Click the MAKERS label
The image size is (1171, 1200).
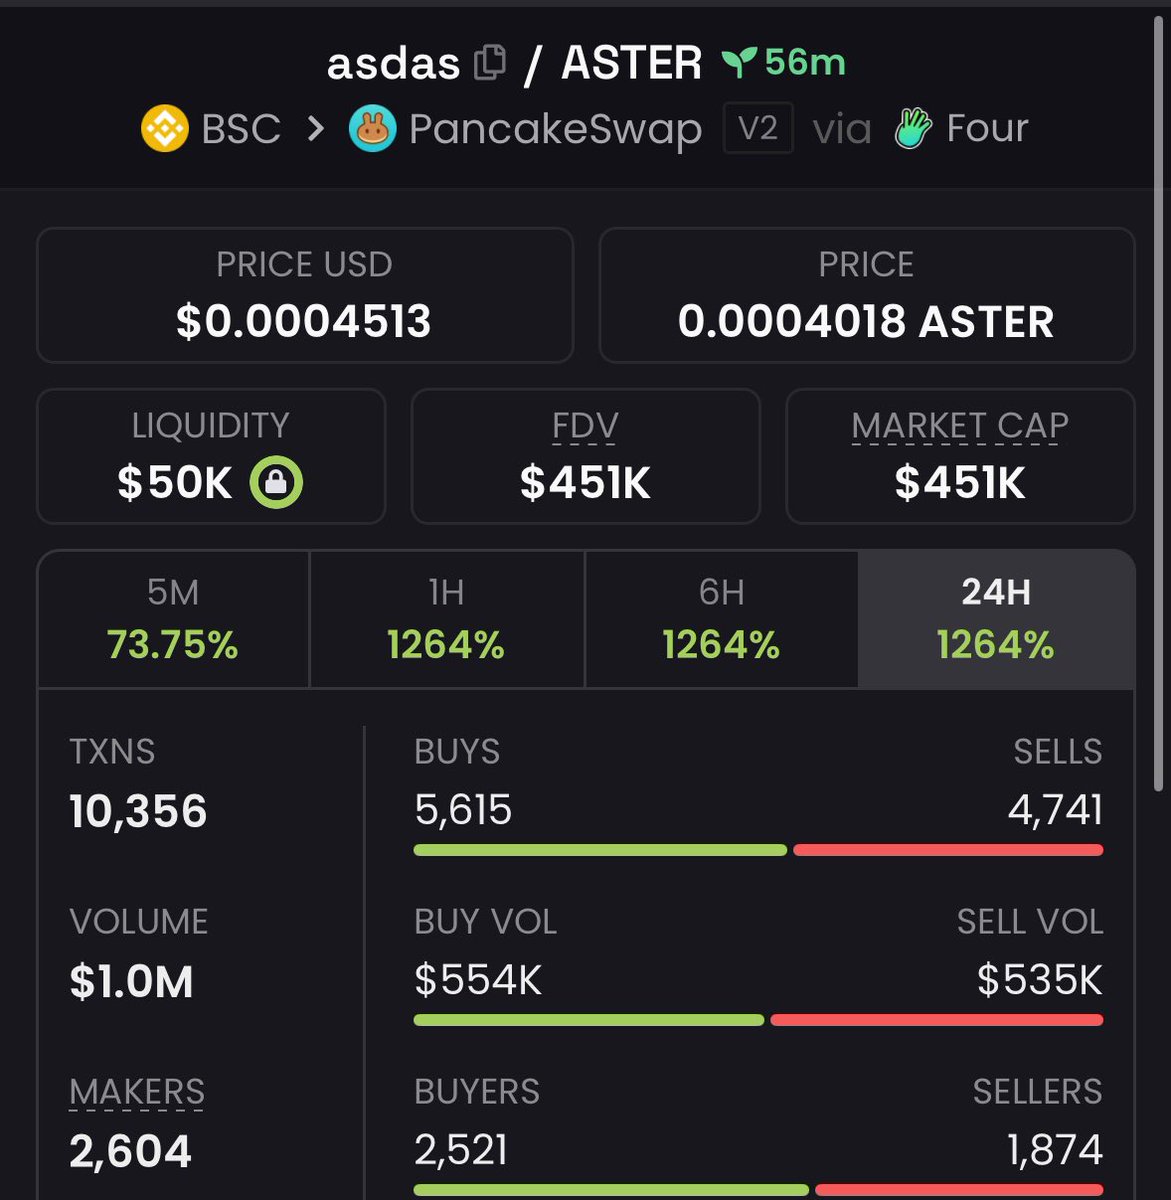tap(137, 1092)
